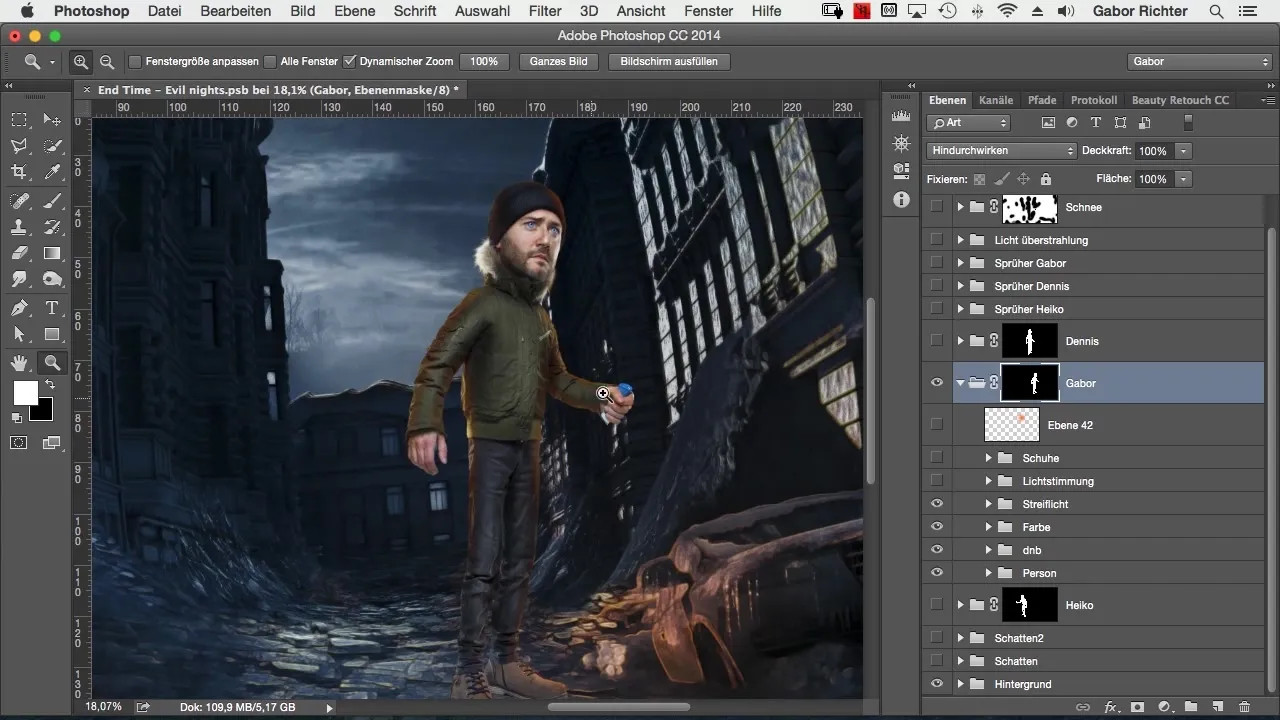Open the Filter menu

[x=545, y=11]
